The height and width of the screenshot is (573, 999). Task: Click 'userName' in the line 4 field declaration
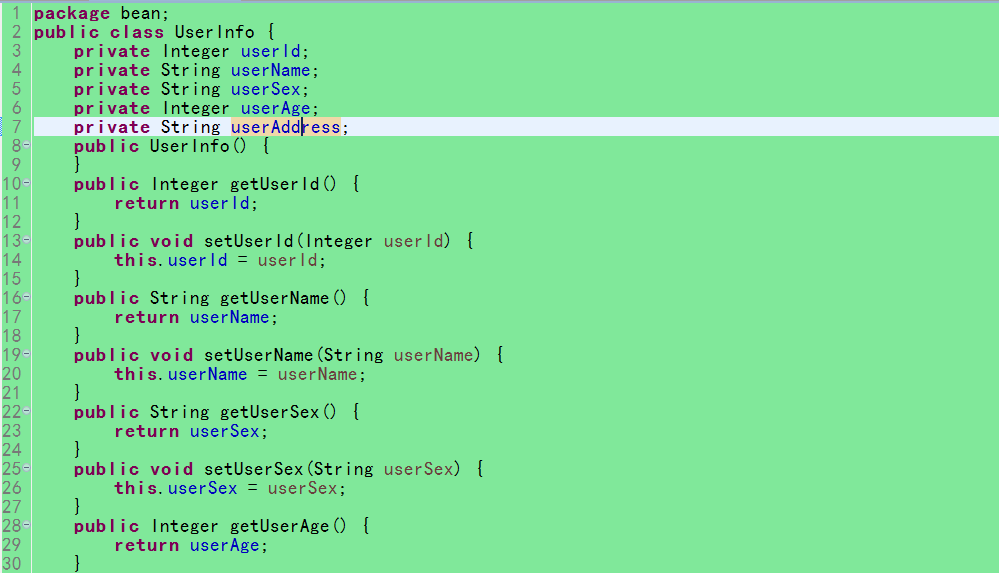[x=270, y=70]
